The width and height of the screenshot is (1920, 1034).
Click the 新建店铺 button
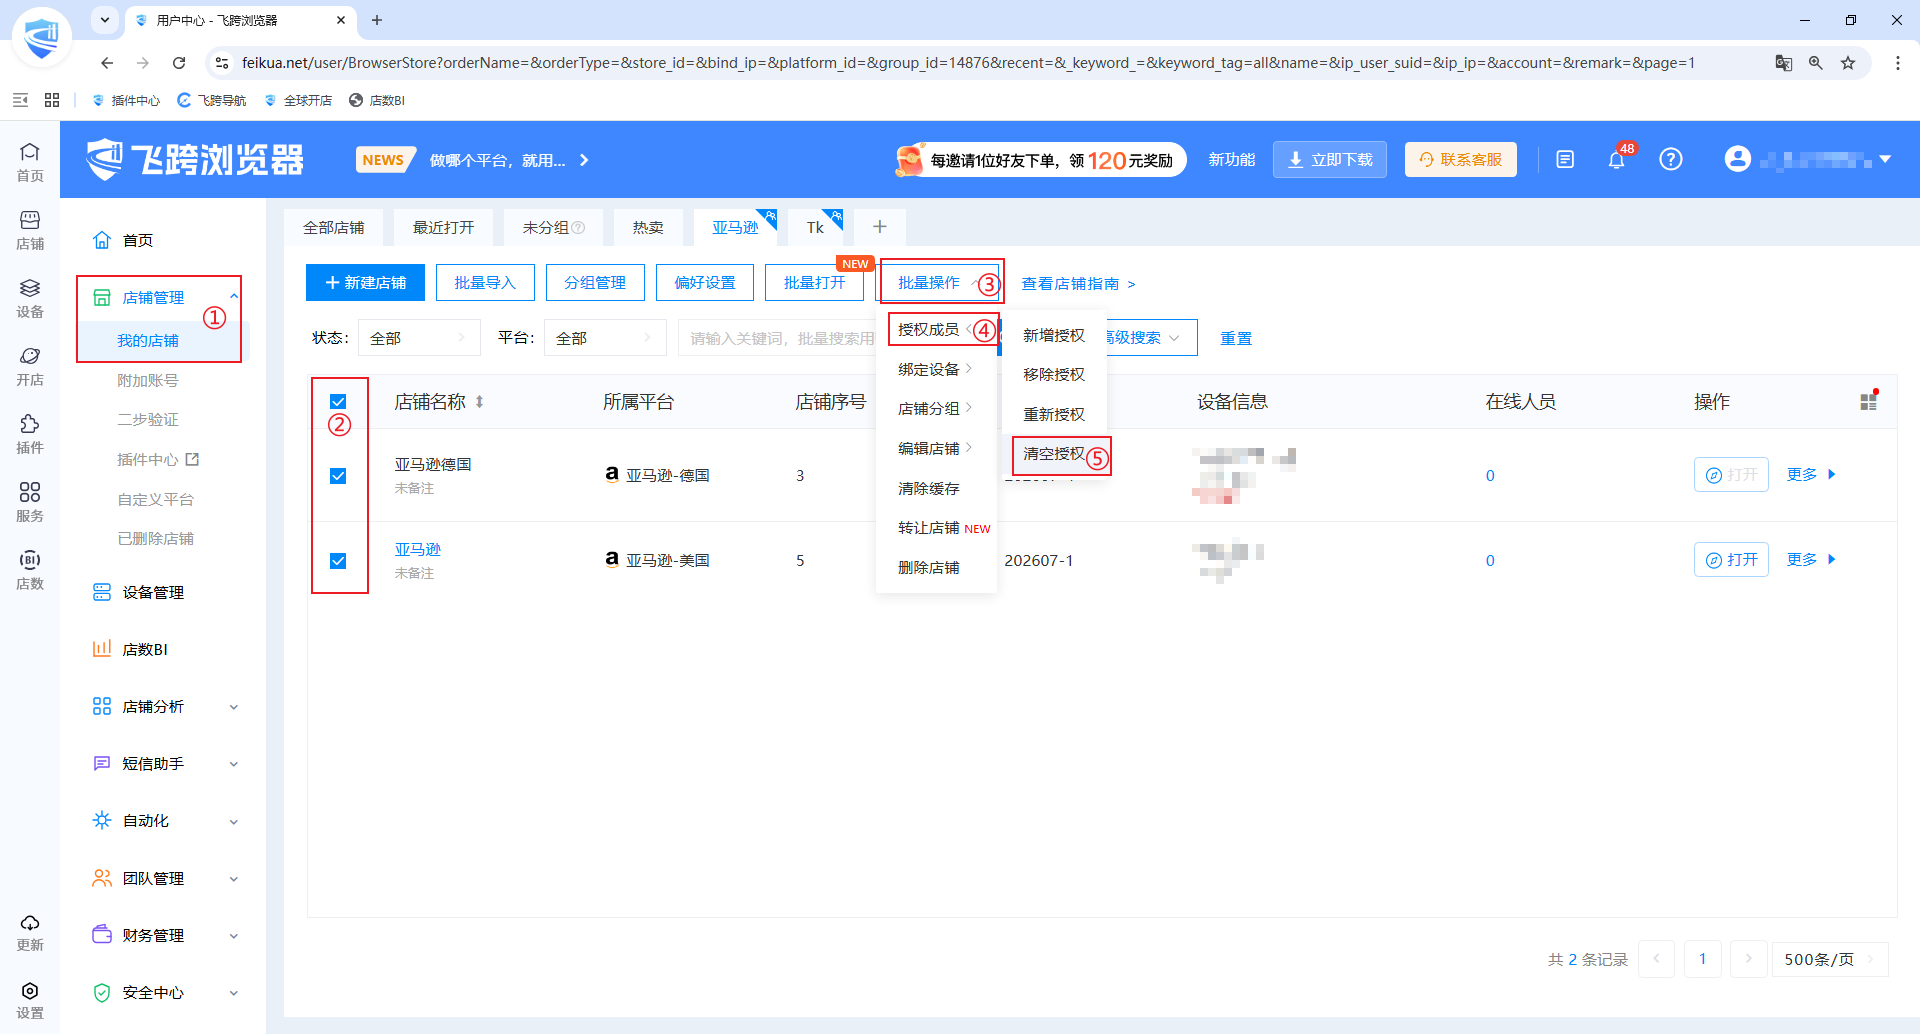(365, 283)
